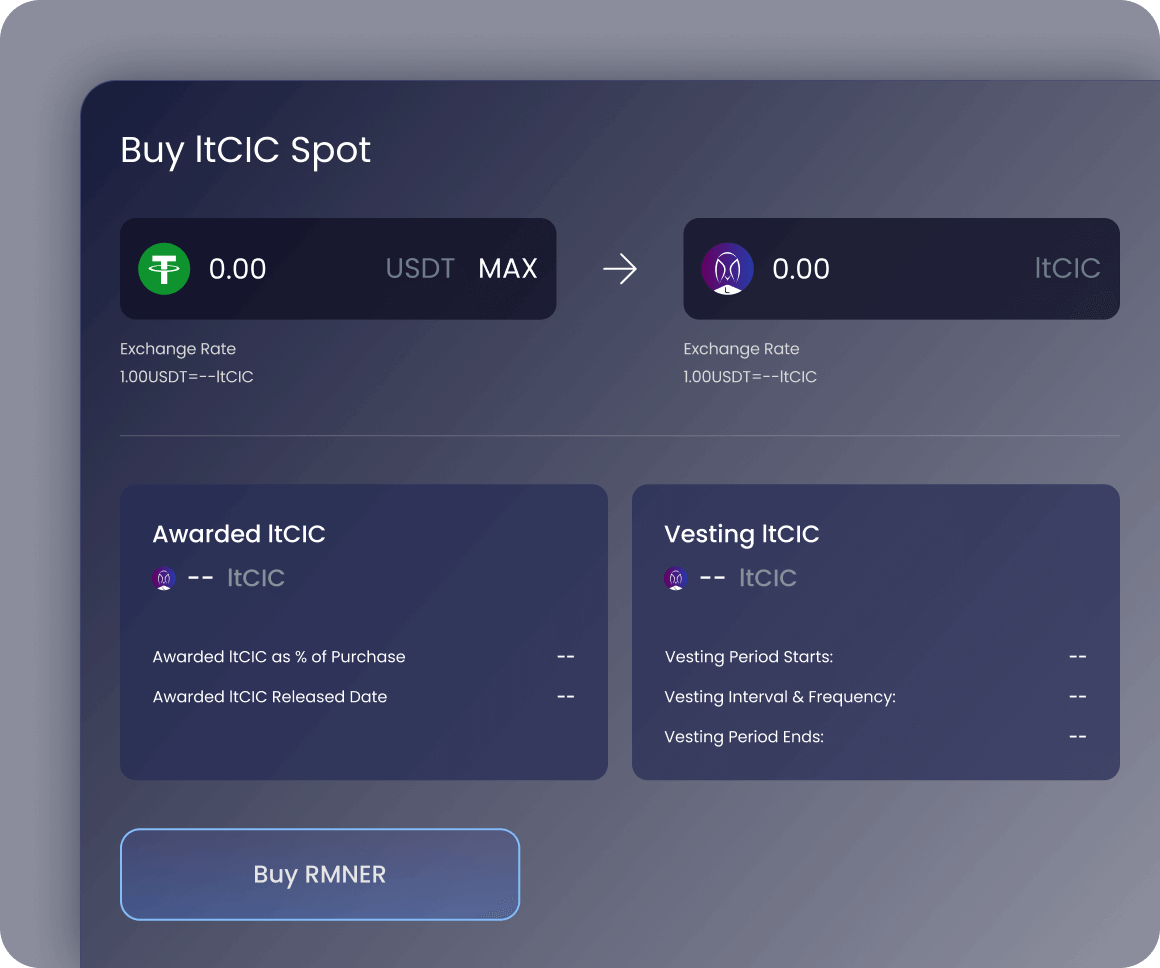The height and width of the screenshot is (968, 1160).
Task: Select the Vesting ItCIC card heading
Action: click(741, 534)
